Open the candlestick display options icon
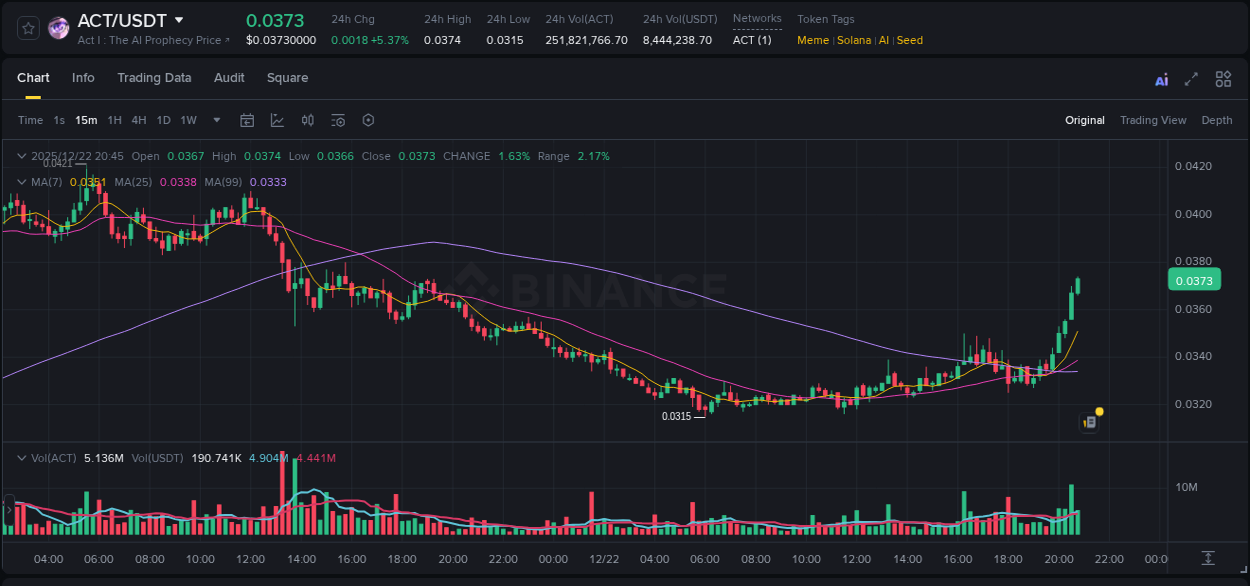Viewport: 1250px width, 586px height. 307,120
